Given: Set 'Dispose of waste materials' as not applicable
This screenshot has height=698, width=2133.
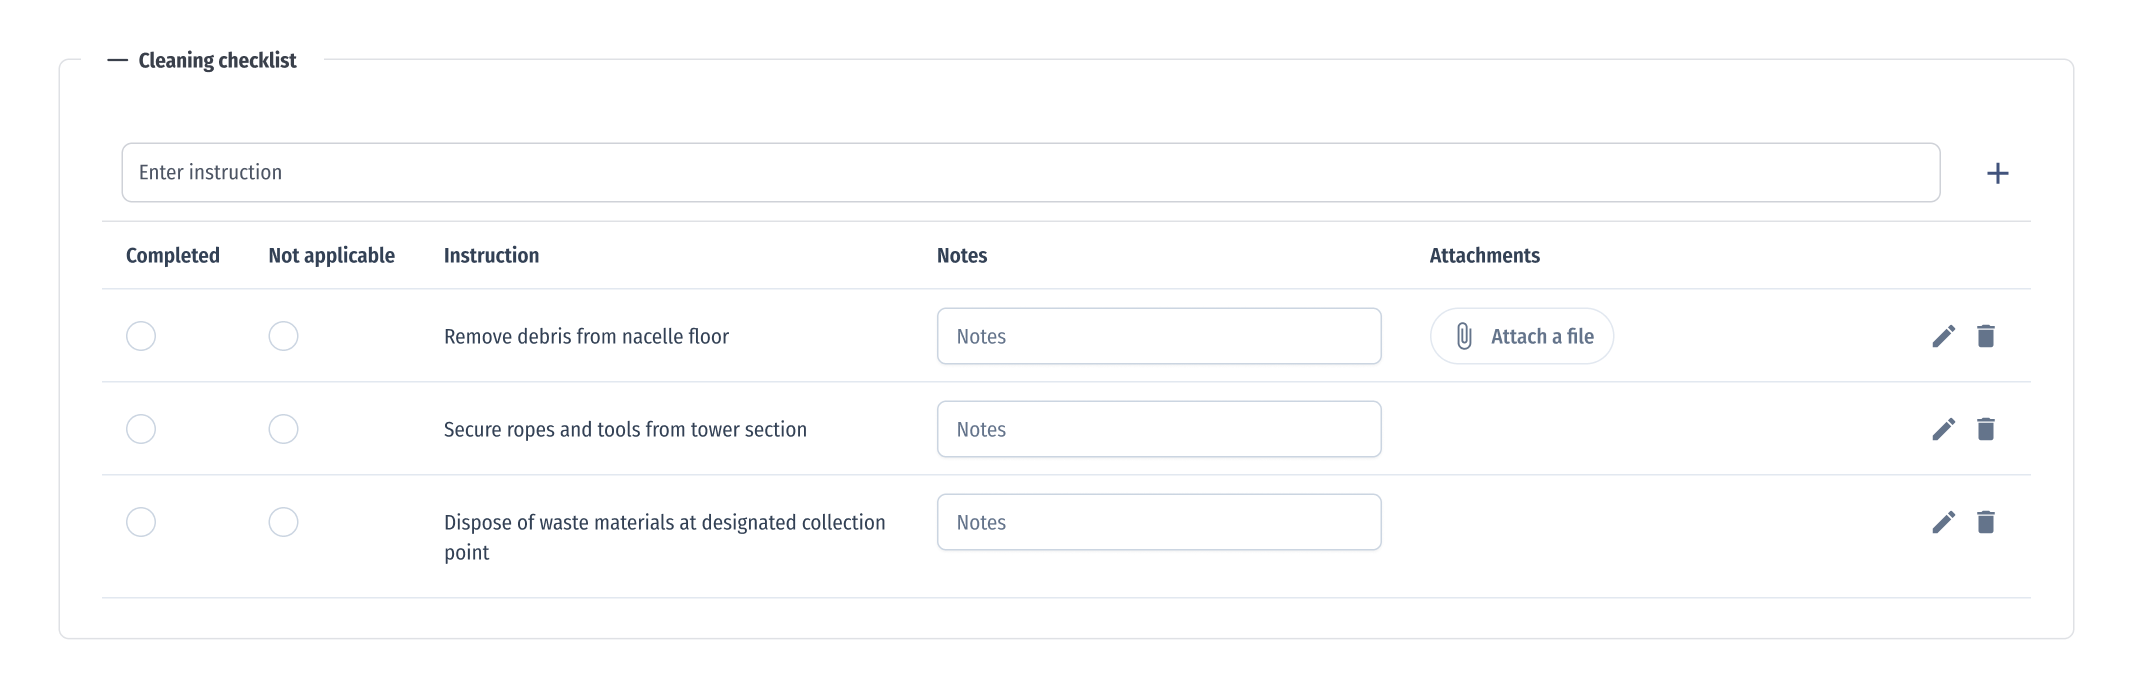Looking at the screenshot, I should click(x=283, y=522).
